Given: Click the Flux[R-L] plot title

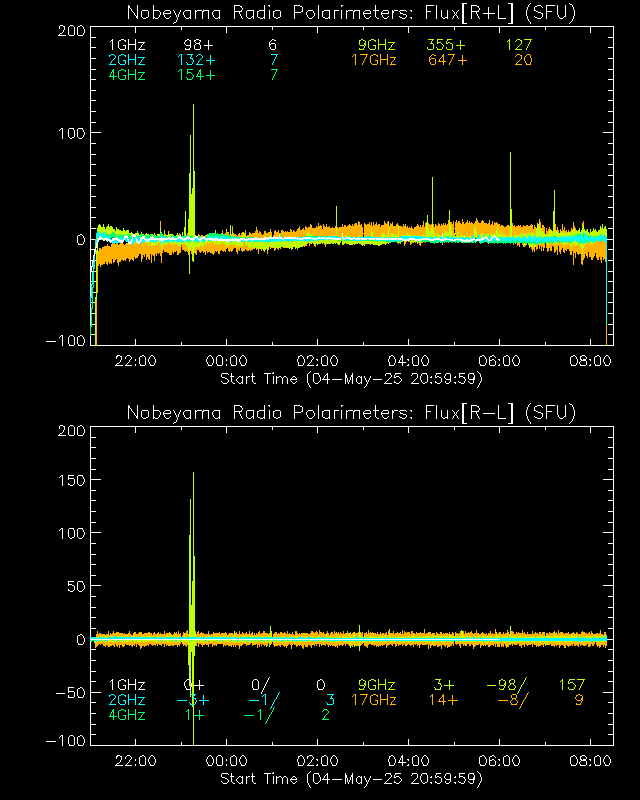Looking at the screenshot, I should tap(351, 413).
